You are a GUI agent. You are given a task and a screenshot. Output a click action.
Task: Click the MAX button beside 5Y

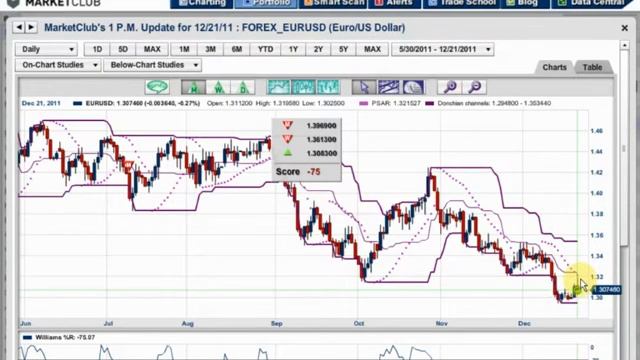[x=372, y=49]
